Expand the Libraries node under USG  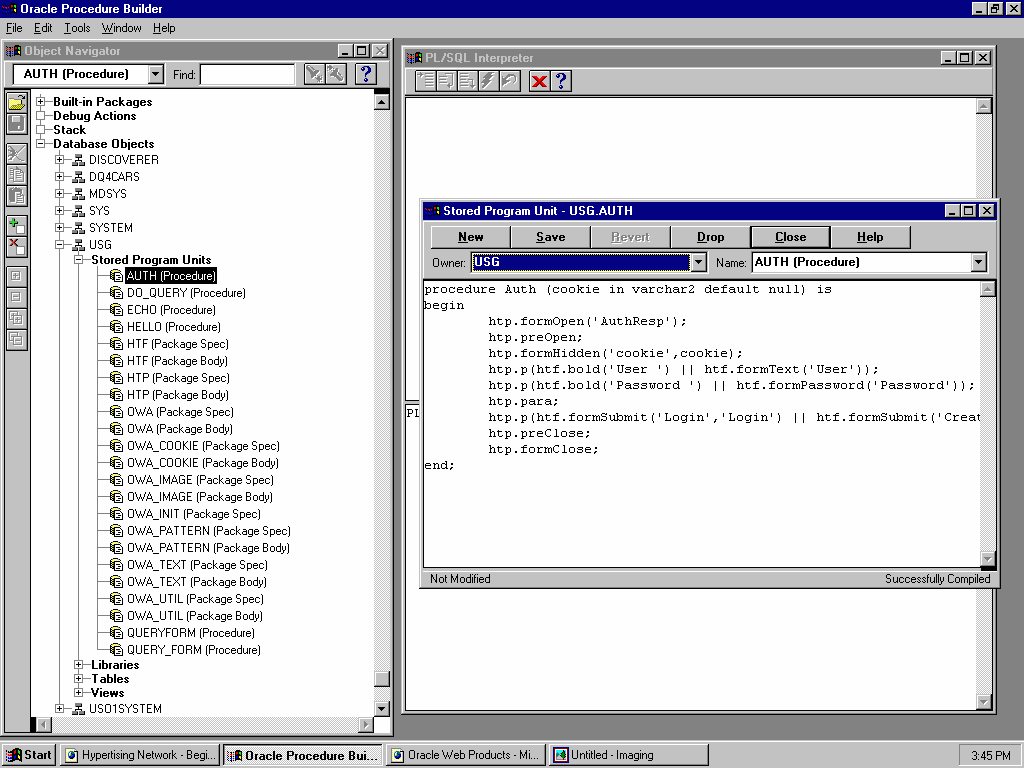[x=78, y=665]
